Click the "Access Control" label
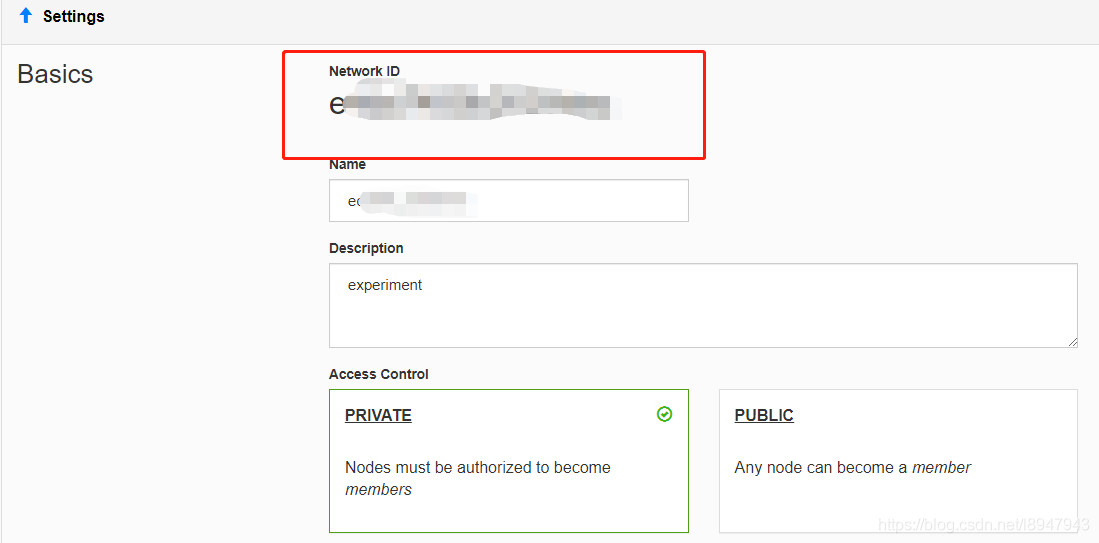This screenshot has height=543, width=1099. [378, 374]
